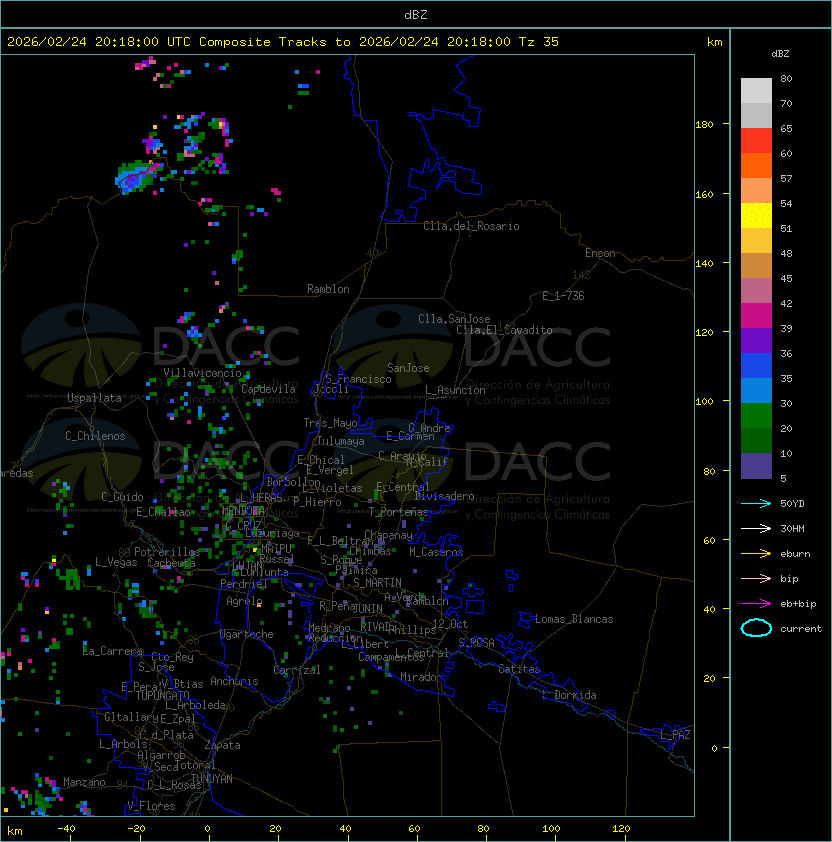Click the 'eburn' legend label
832x842 pixels.
(795, 554)
